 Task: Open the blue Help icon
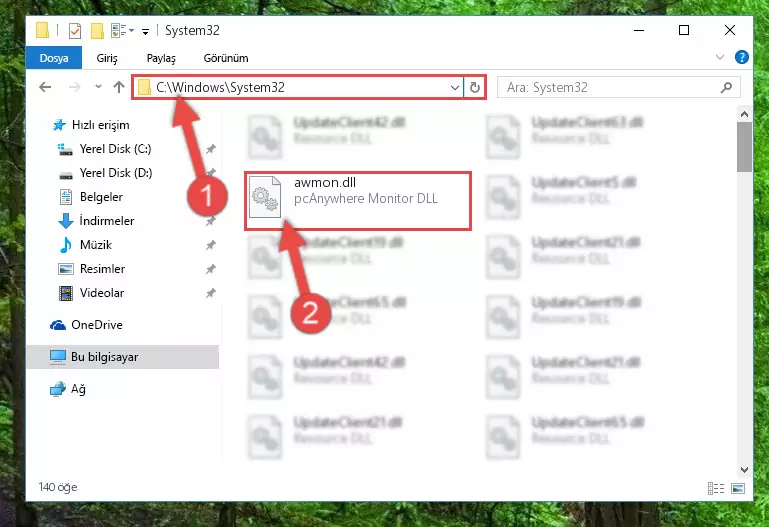click(742, 57)
